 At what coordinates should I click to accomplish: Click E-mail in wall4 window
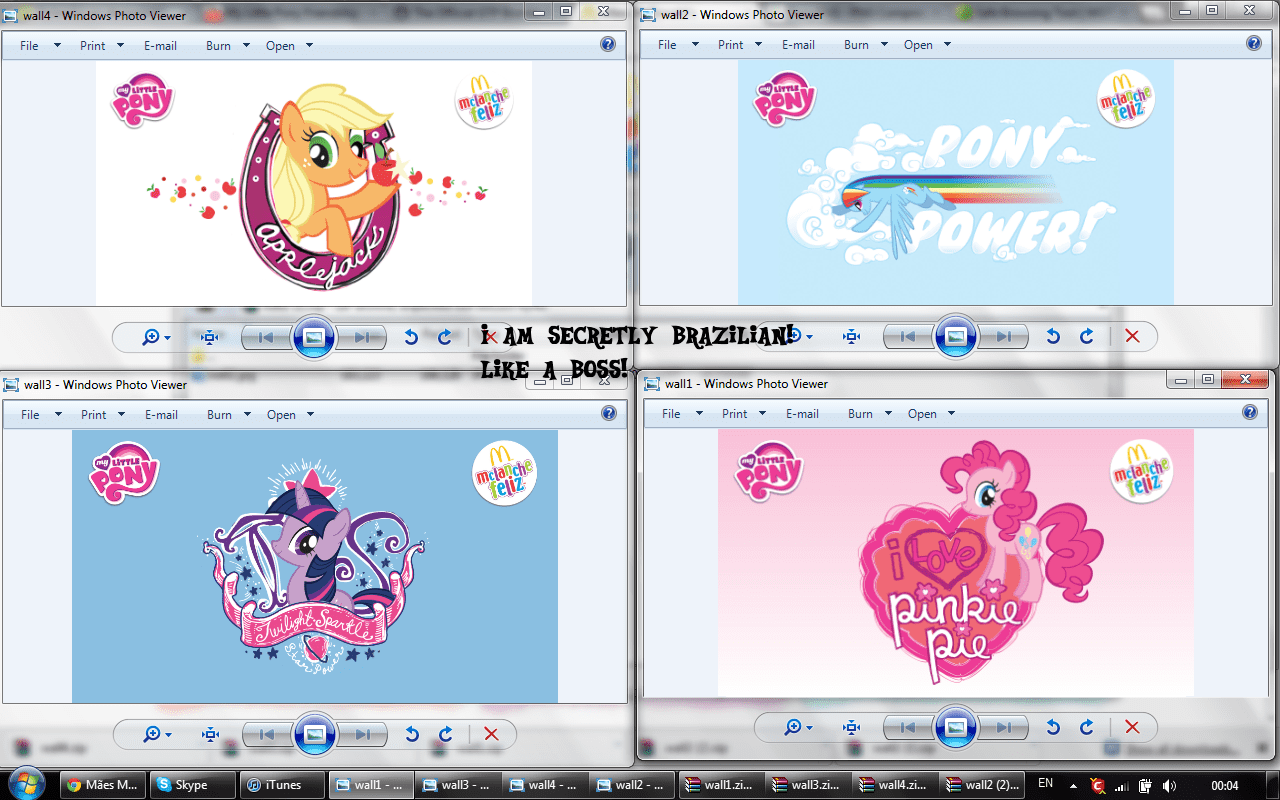[160, 45]
